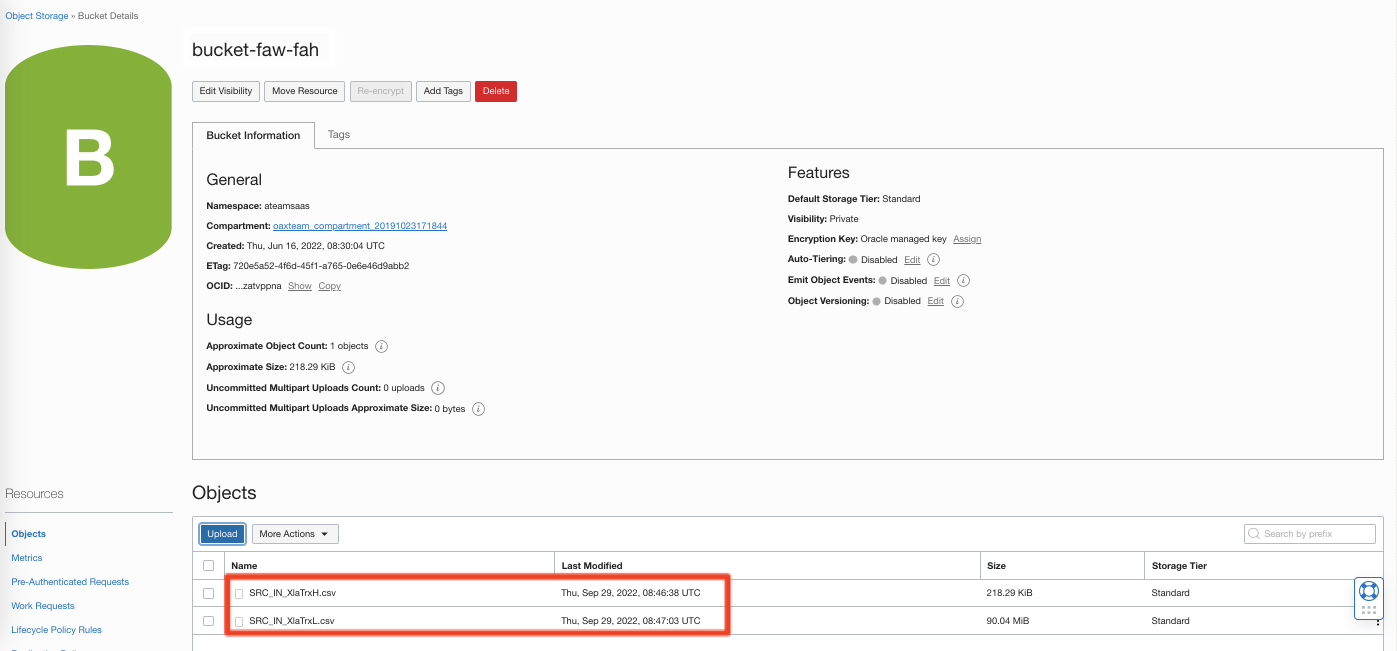Click the info icon next to Object Versioning
Screen dimensions: 1397x651
click(957, 301)
